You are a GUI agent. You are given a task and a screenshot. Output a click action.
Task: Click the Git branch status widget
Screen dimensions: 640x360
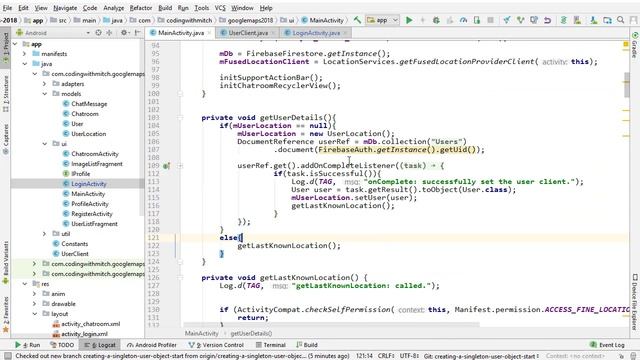[482, 356]
